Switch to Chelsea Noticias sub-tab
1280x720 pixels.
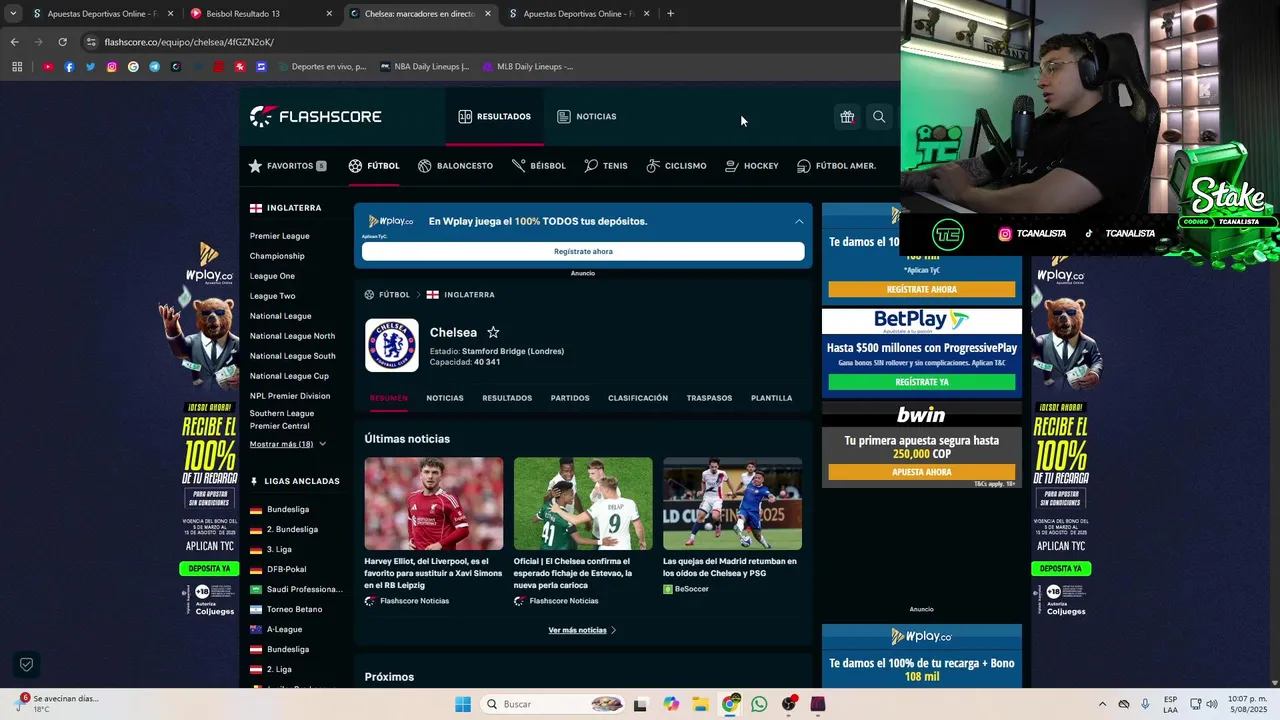[x=445, y=398]
